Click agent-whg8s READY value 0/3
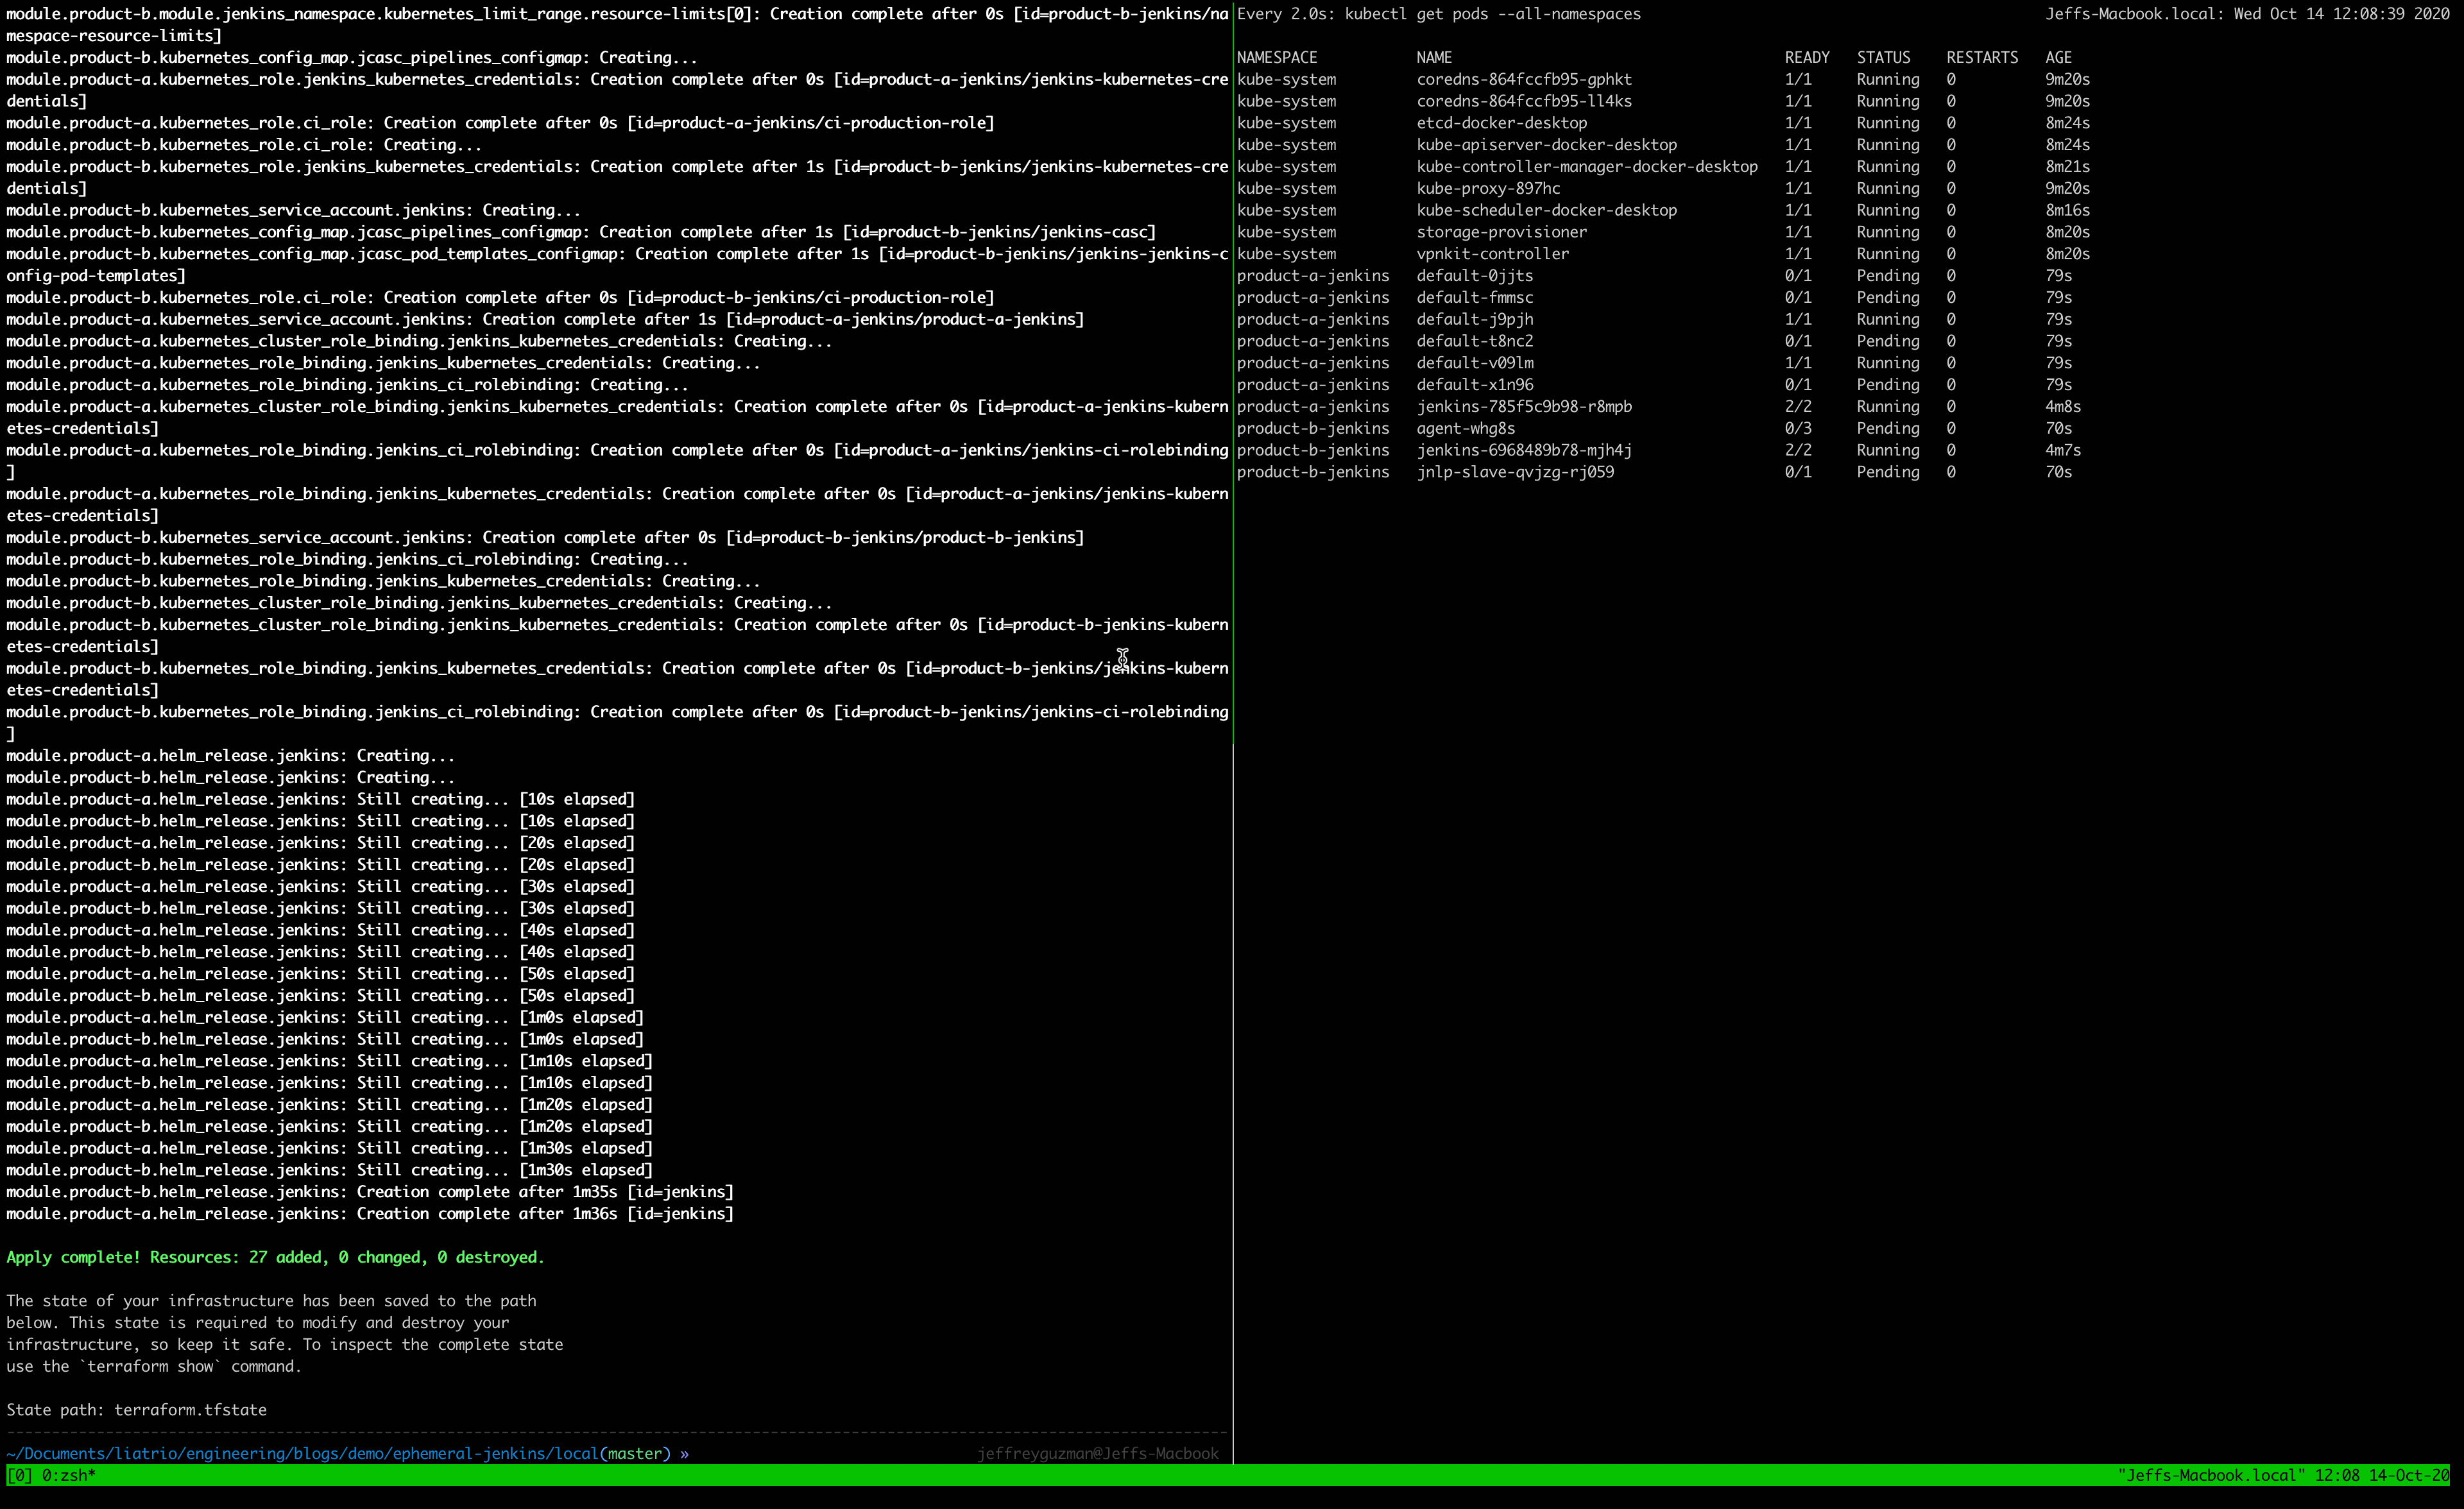The height and width of the screenshot is (1509, 2464). tap(1798, 428)
